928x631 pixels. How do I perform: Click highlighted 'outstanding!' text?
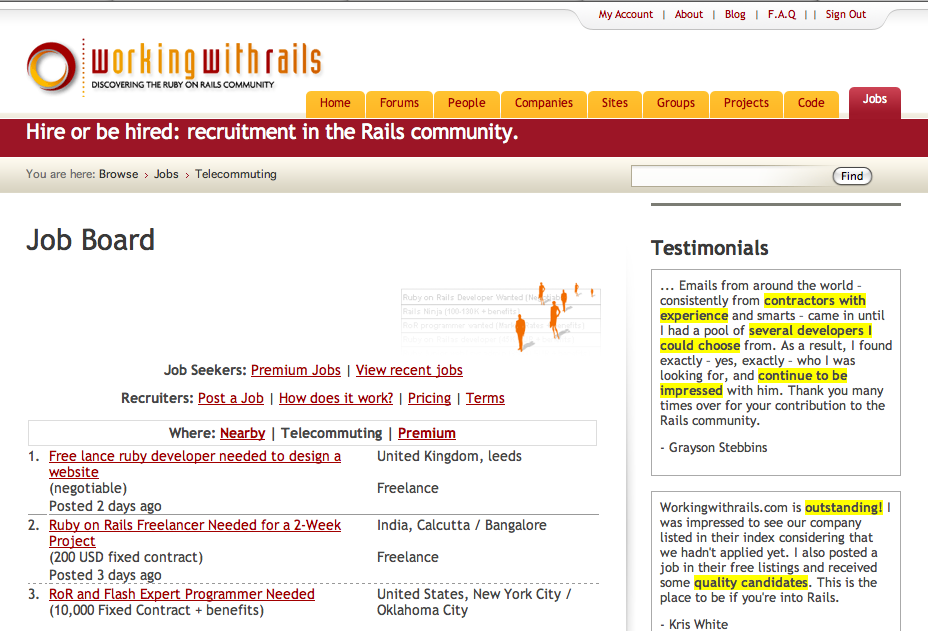click(x=843, y=507)
